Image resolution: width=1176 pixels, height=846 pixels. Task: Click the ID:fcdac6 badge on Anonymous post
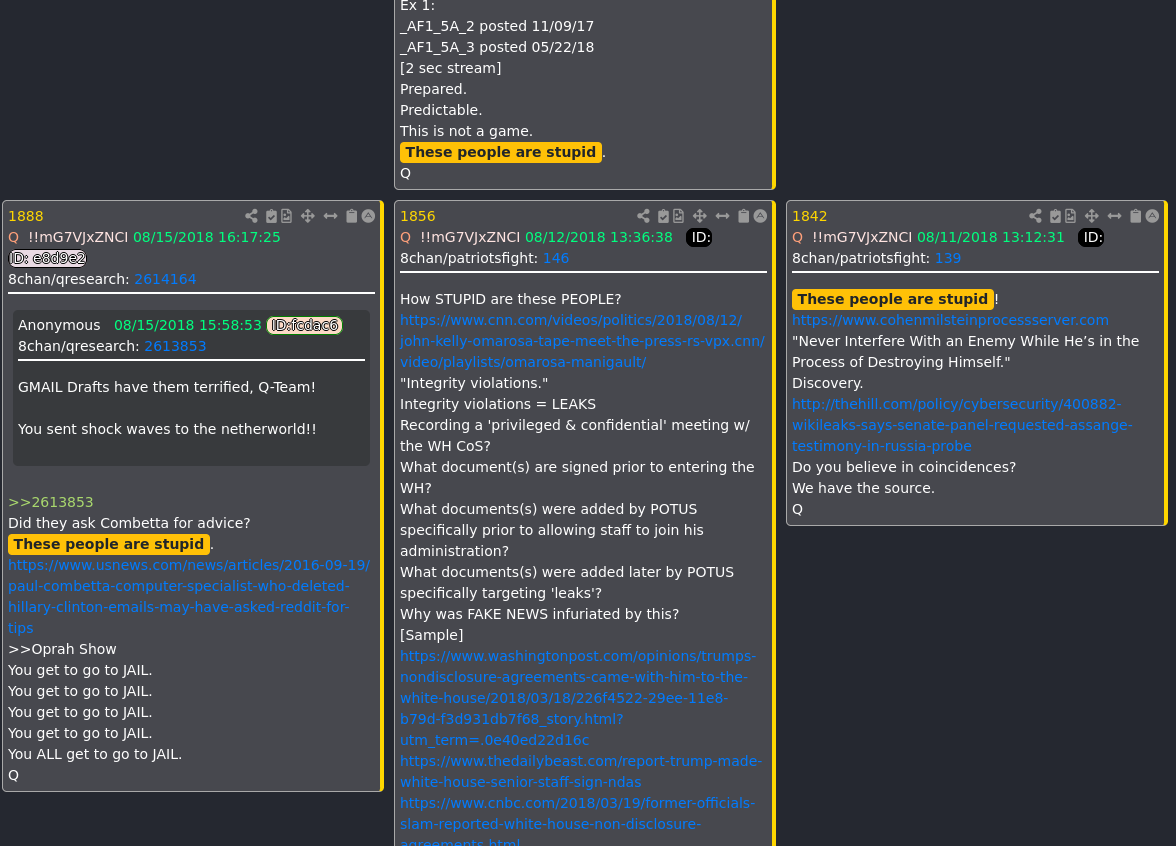point(304,325)
